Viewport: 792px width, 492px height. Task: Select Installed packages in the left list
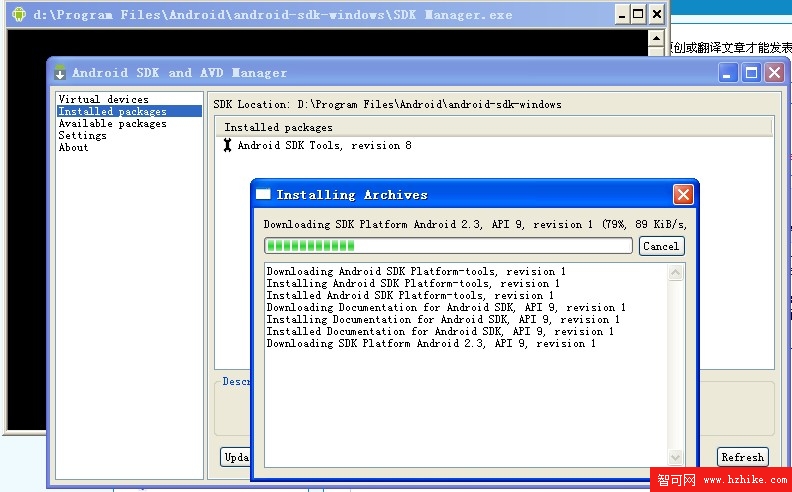(x=112, y=112)
